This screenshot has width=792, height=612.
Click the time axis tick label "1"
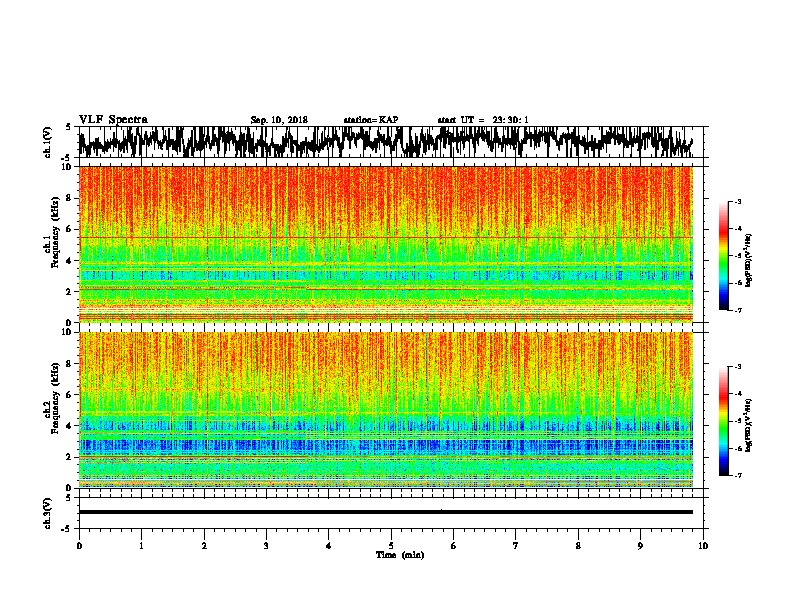coord(141,546)
